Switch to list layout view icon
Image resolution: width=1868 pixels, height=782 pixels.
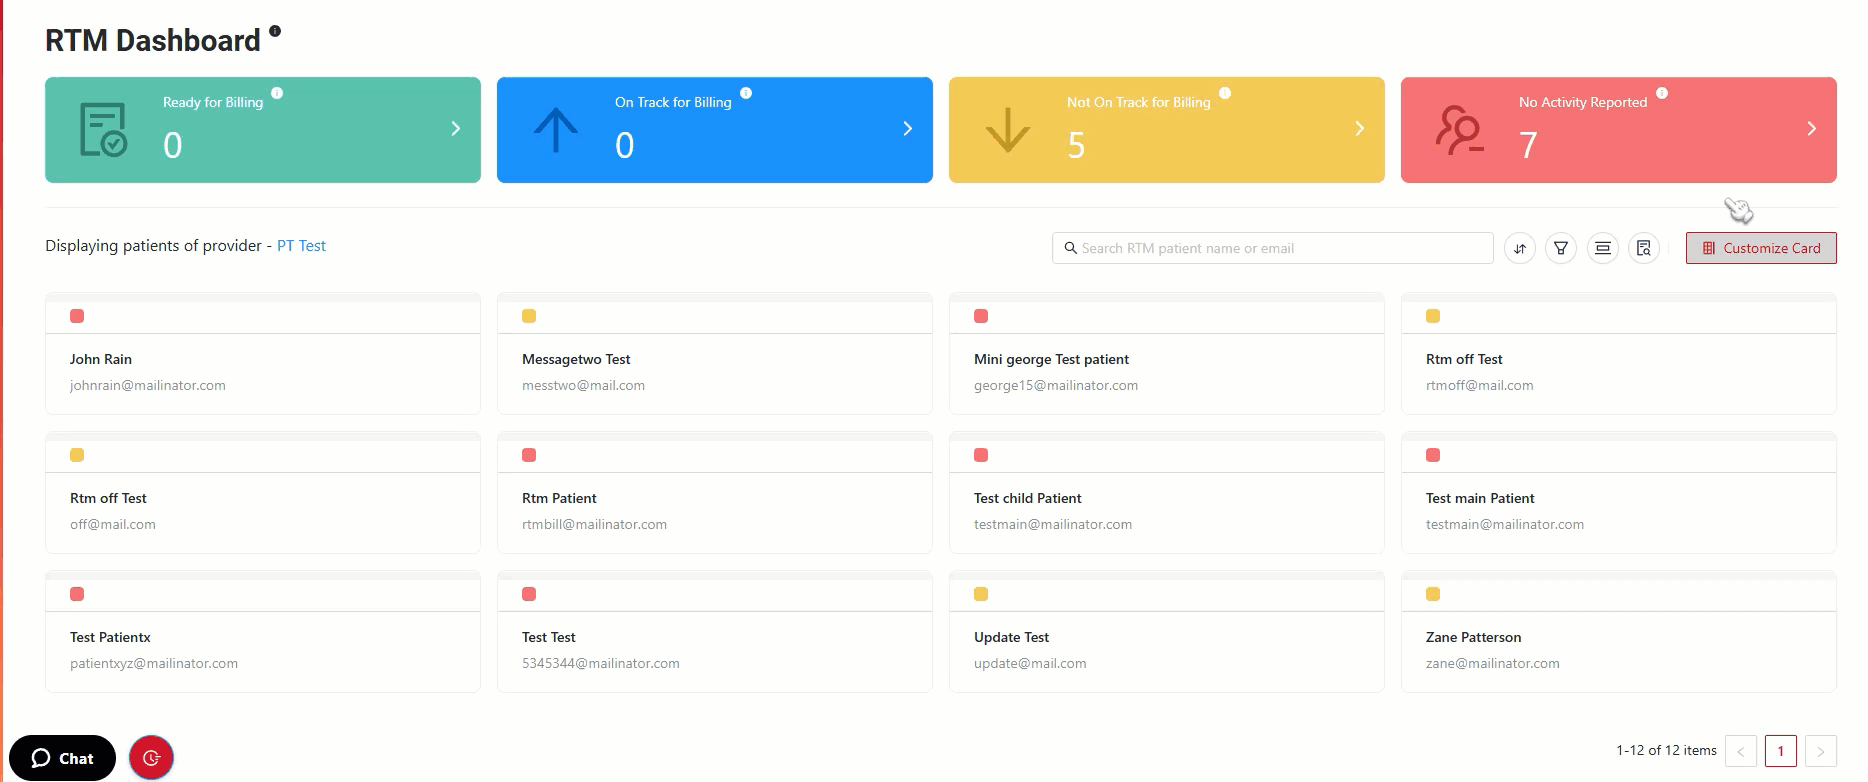tap(1602, 248)
